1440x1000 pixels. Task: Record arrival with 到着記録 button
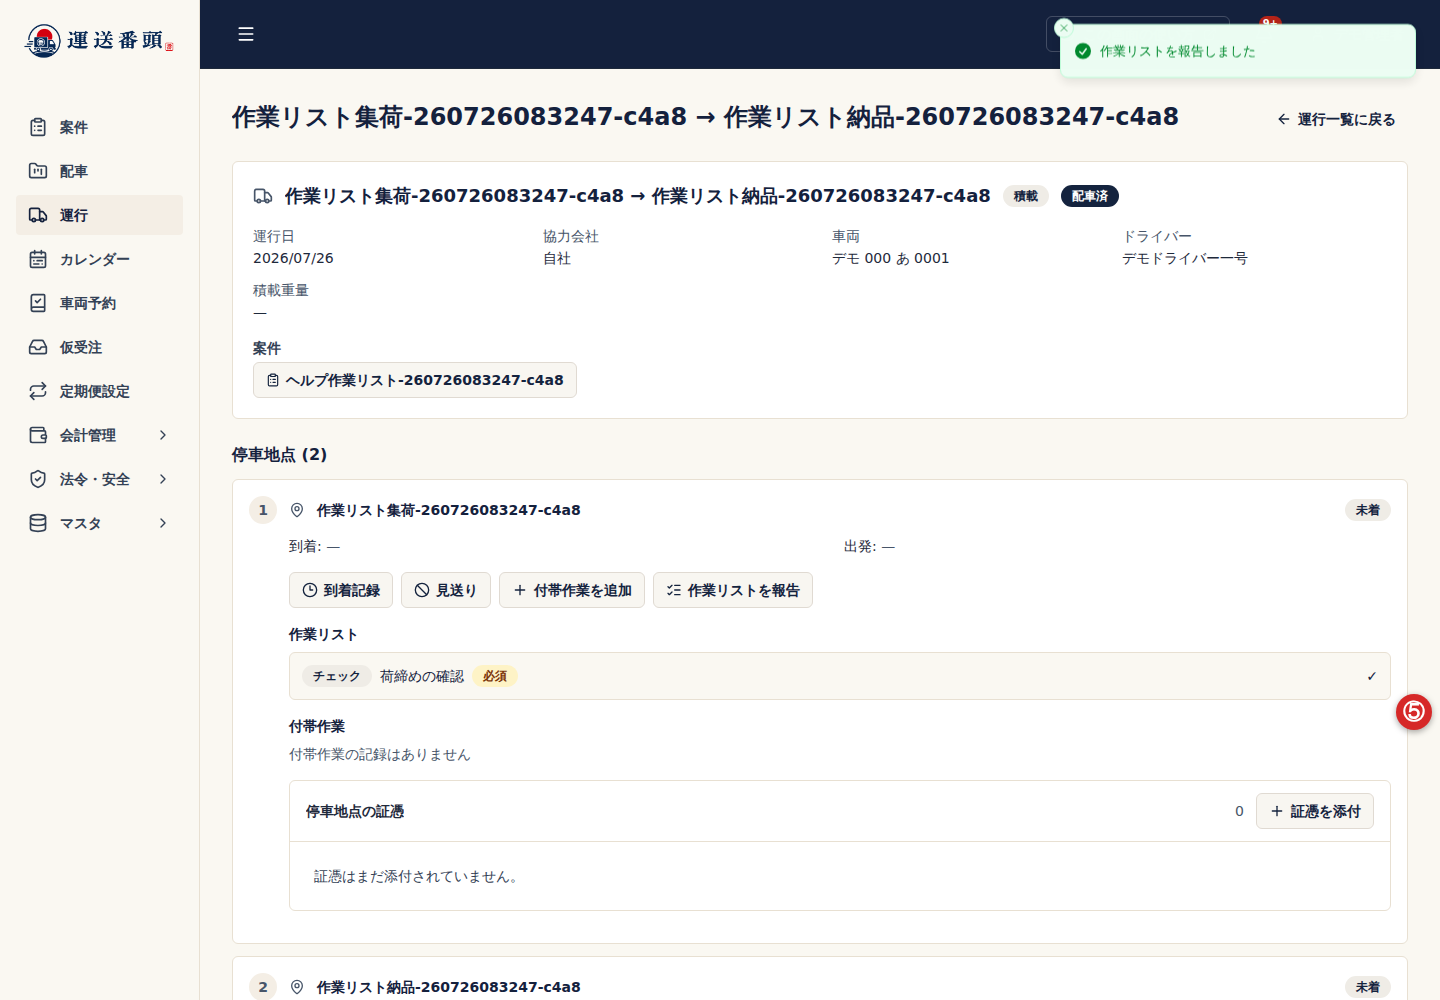coord(341,590)
